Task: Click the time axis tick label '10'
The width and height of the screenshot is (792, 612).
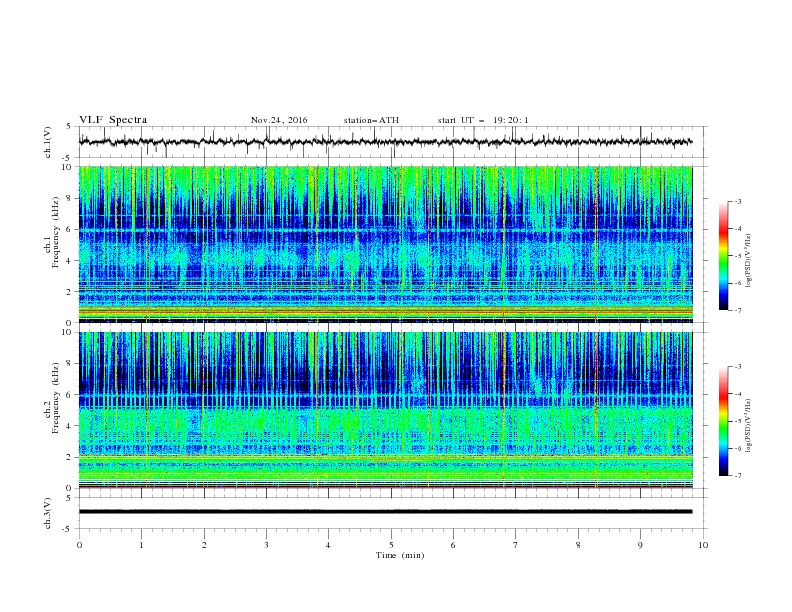Action: click(x=703, y=545)
